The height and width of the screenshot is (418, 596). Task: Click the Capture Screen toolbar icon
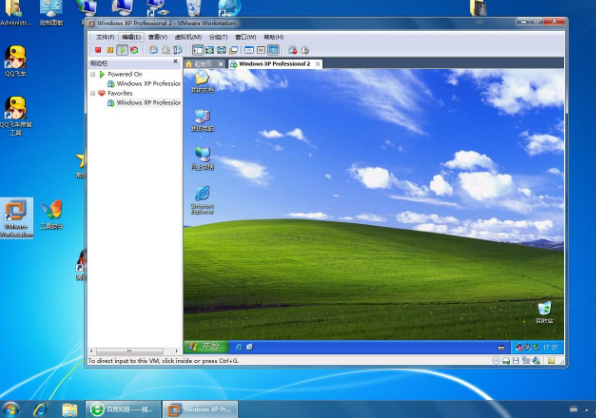tap(292, 50)
